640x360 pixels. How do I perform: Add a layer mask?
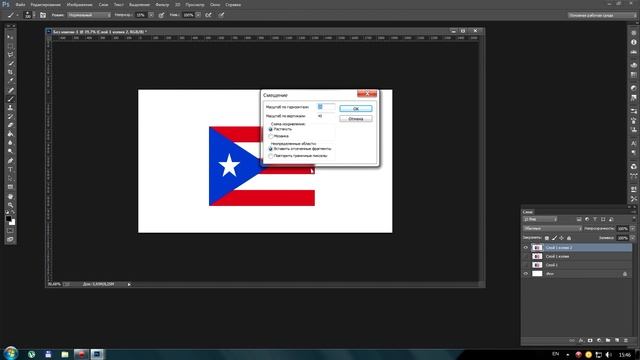590,340
